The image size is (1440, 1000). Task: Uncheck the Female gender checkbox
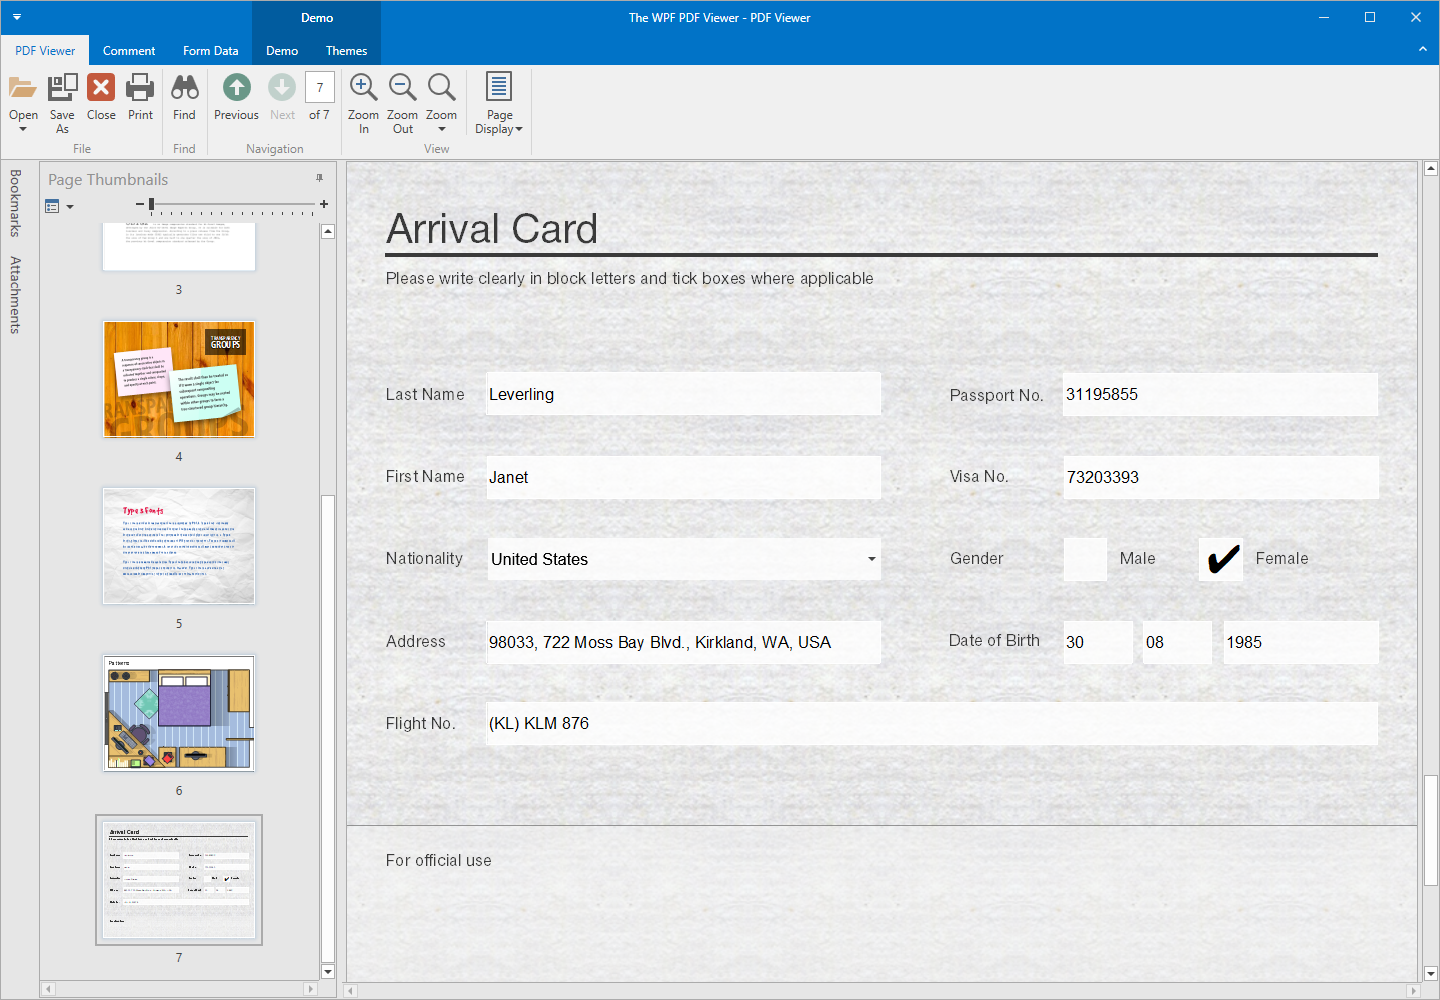point(1221,559)
